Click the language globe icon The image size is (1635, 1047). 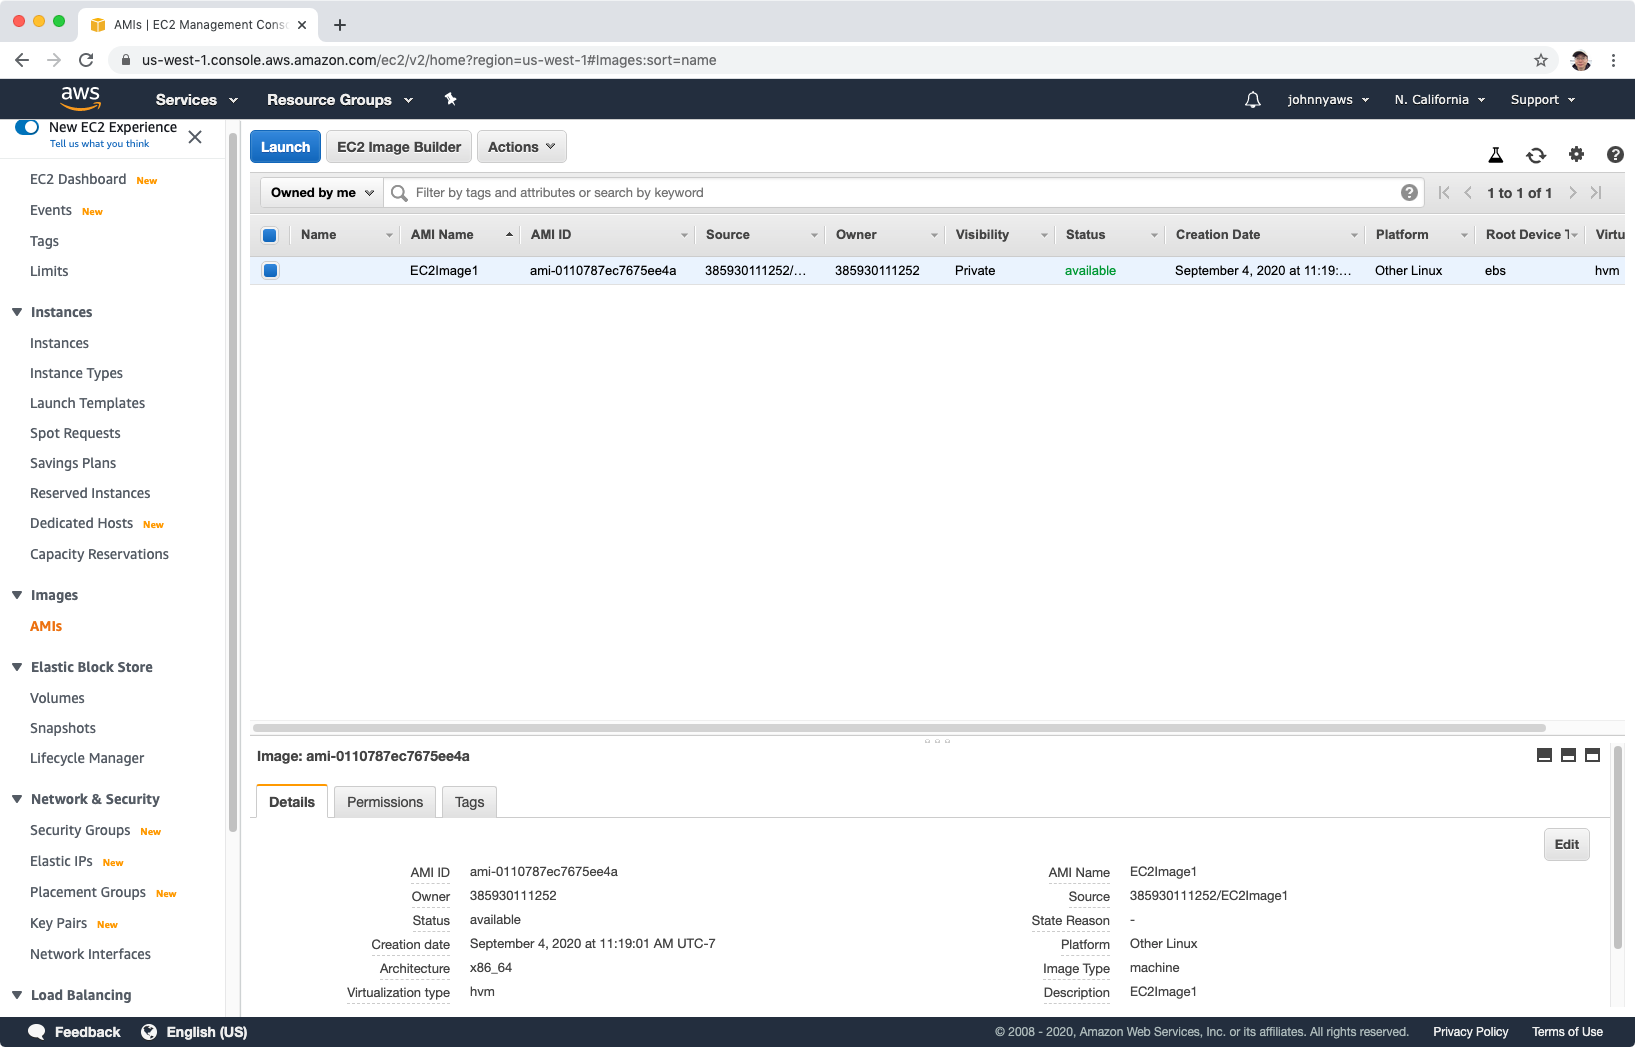click(x=149, y=1032)
